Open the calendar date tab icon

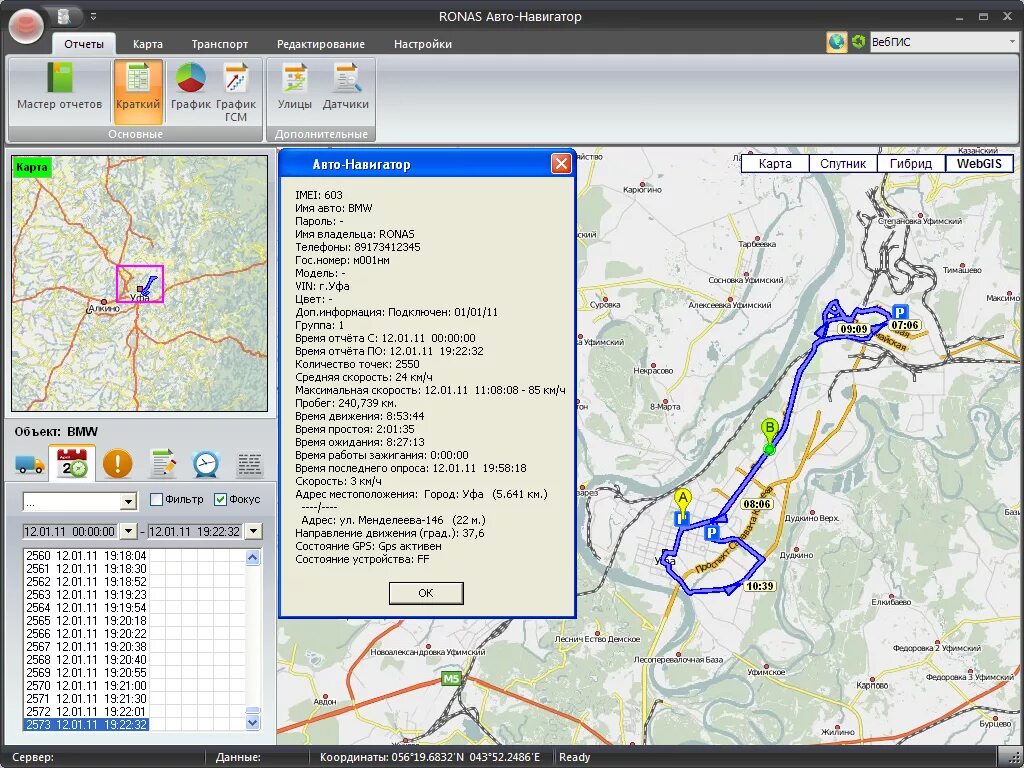point(72,462)
